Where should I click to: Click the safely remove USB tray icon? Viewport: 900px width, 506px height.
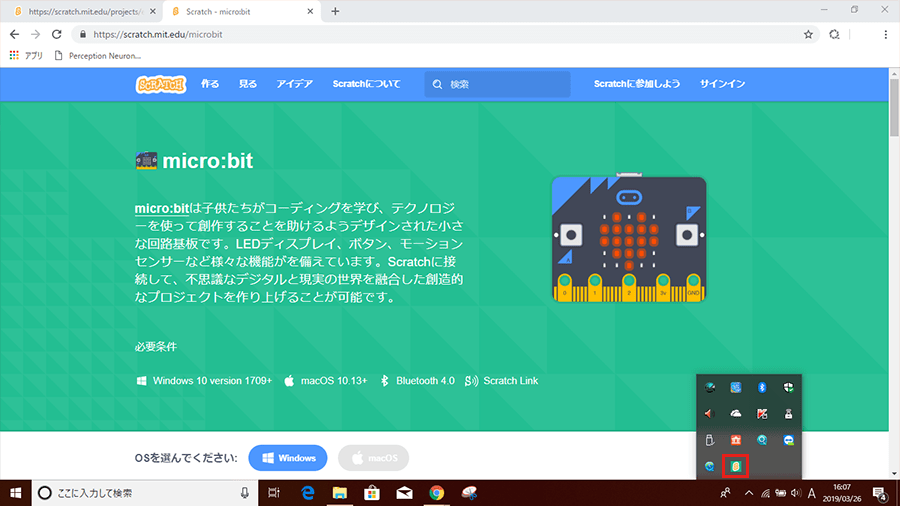coord(709,440)
